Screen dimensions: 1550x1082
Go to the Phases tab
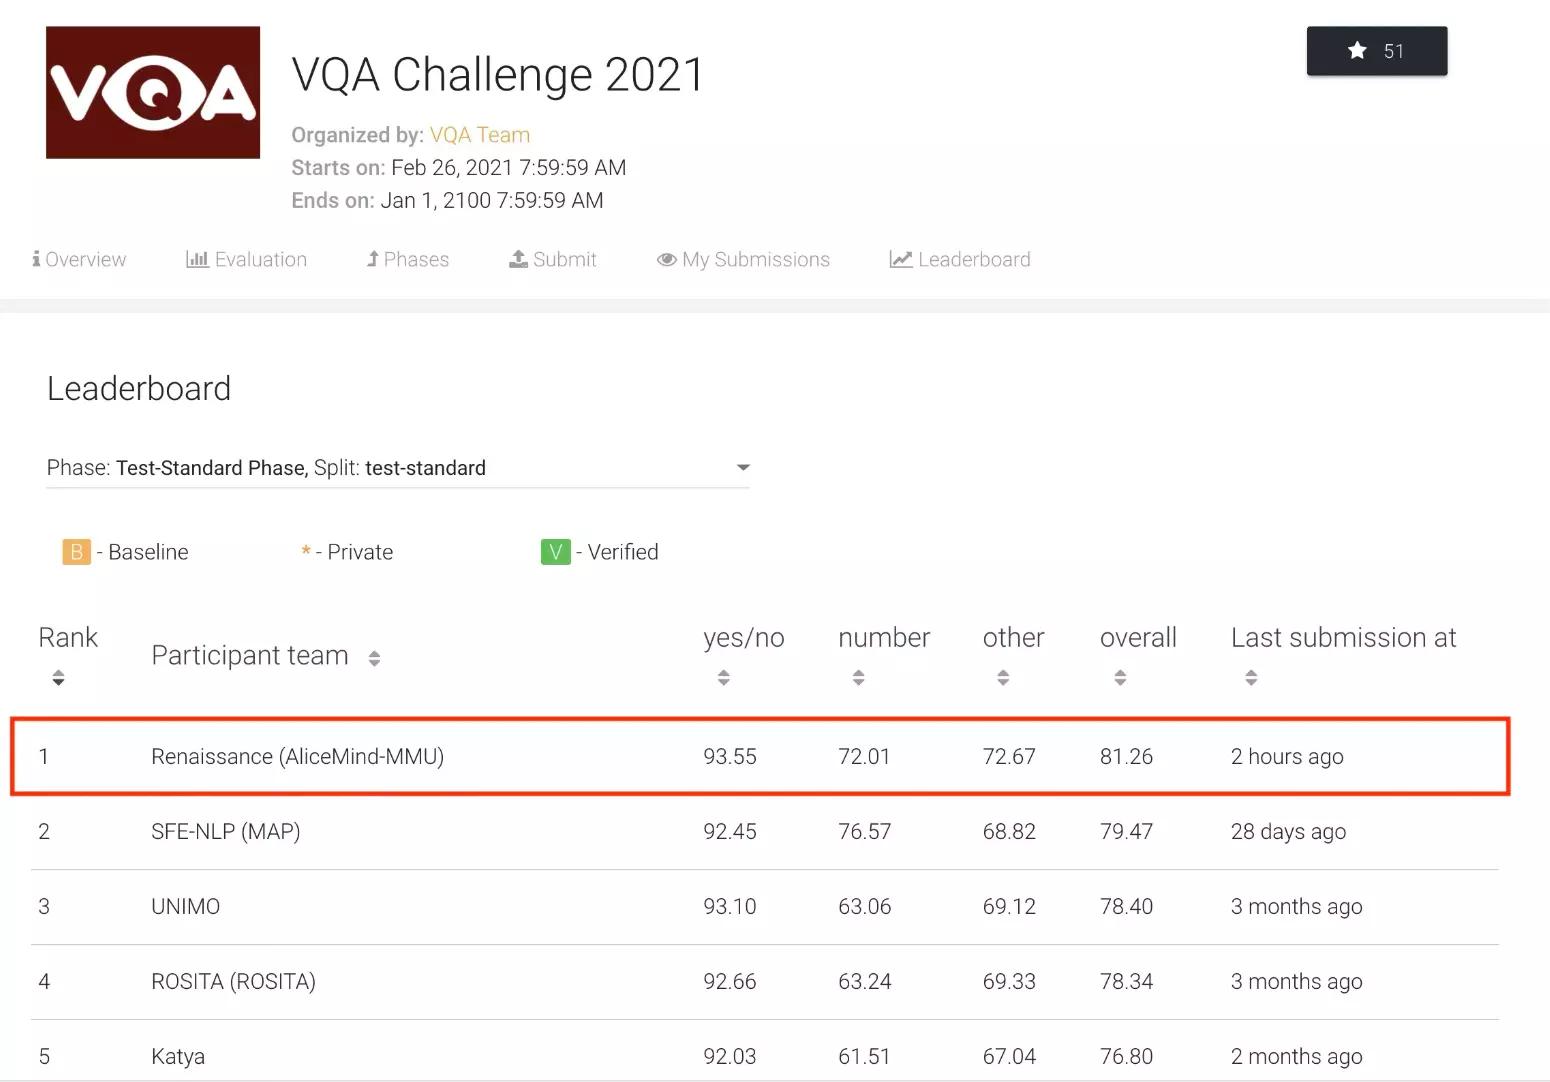pyautogui.click(x=408, y=260)
